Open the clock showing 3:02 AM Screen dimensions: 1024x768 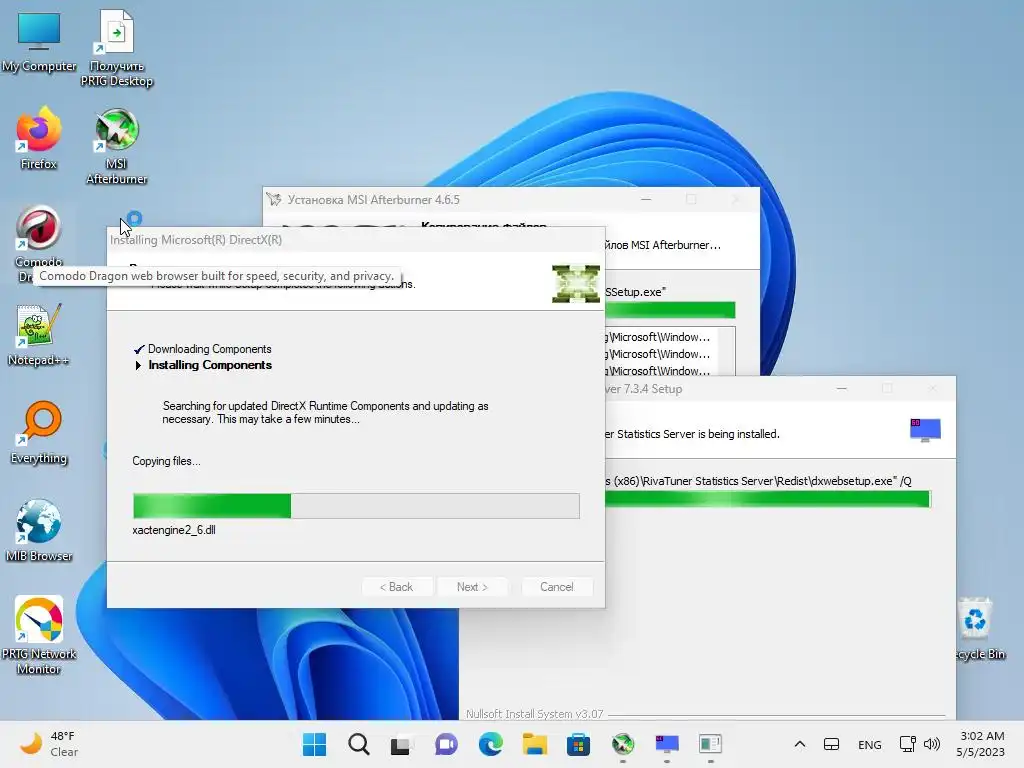(x=981, y=744)
